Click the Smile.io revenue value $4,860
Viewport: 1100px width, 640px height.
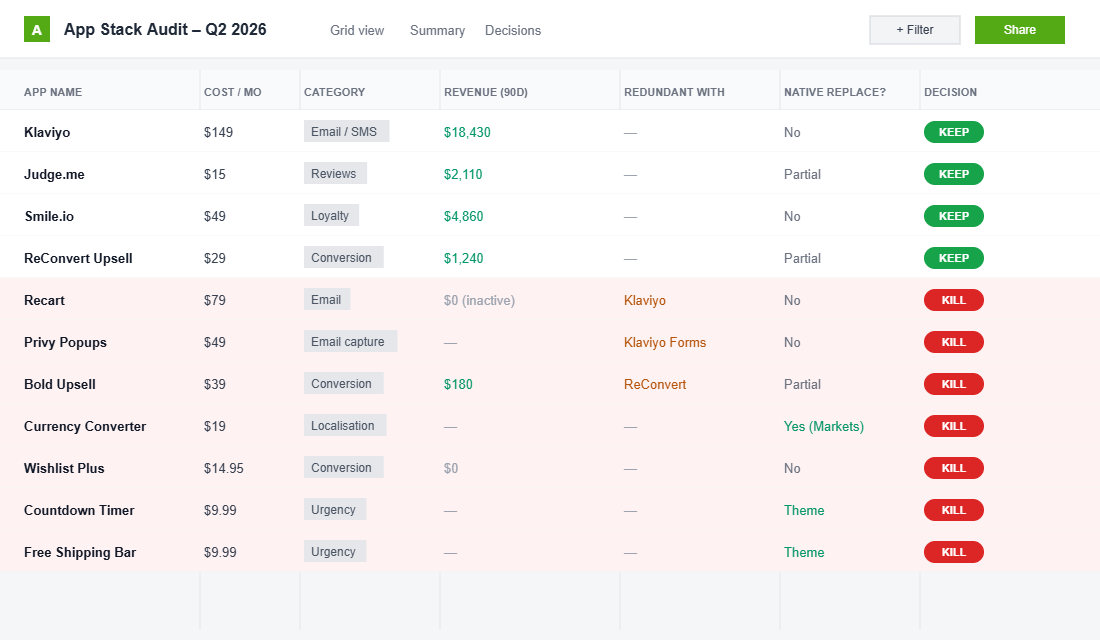pos(463,216)
